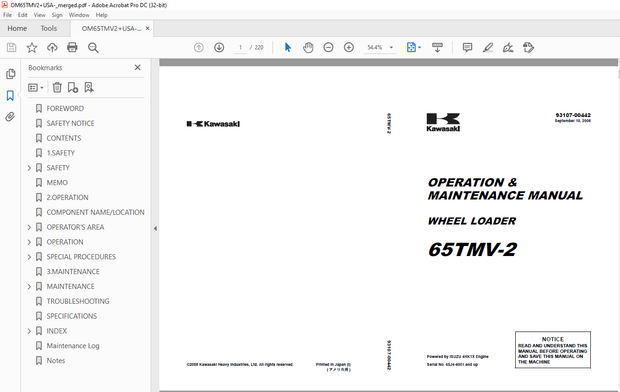Open the Notes bookmark
Image resolution: width=620 pixels, height=392 pixels.
[55, 361]
